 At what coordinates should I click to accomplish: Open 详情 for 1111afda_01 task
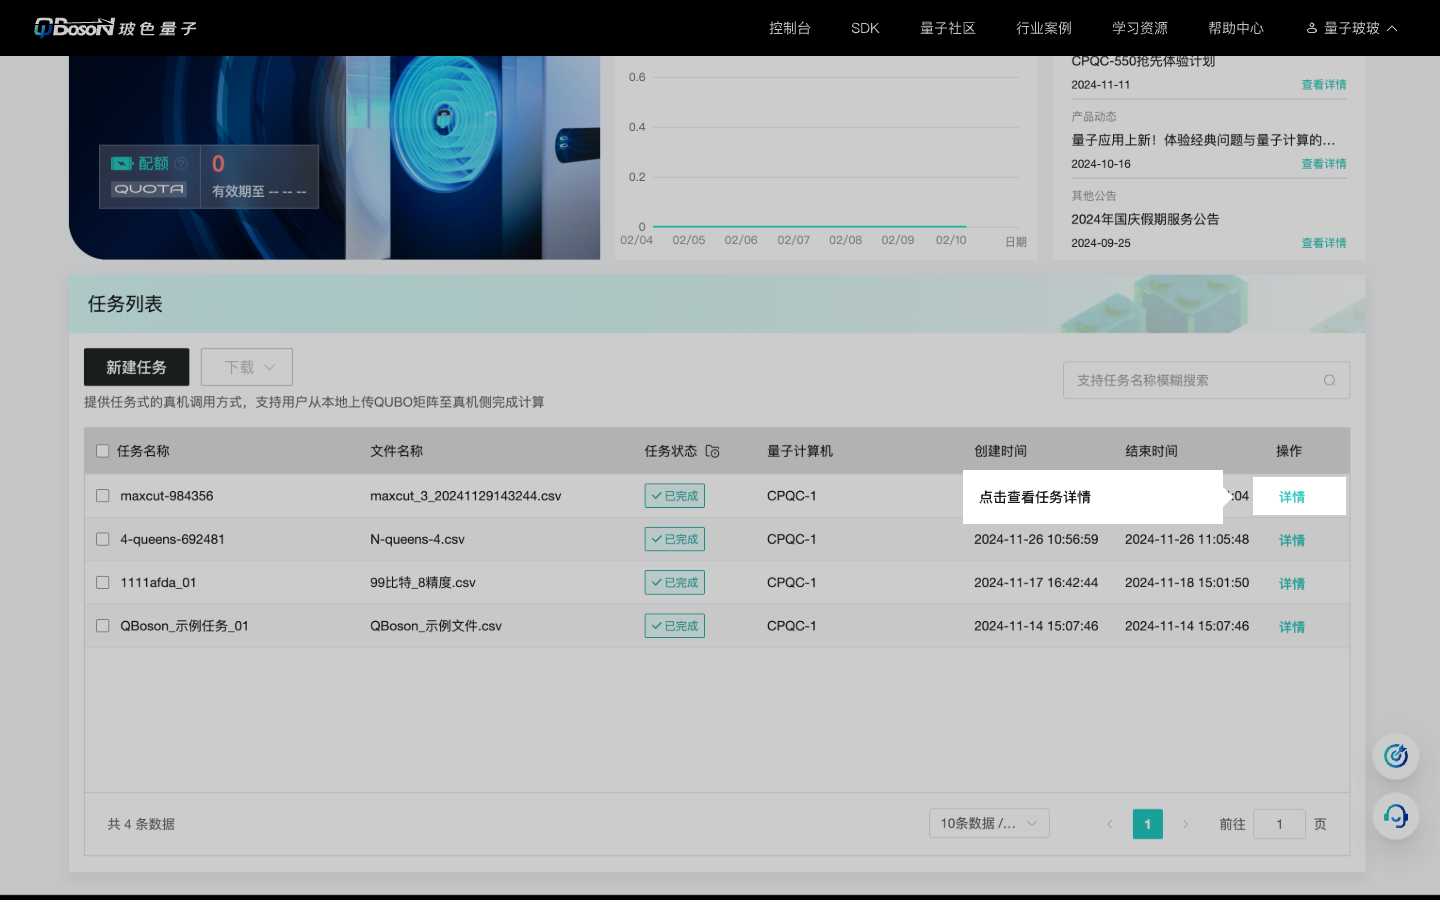[1292, 584]
